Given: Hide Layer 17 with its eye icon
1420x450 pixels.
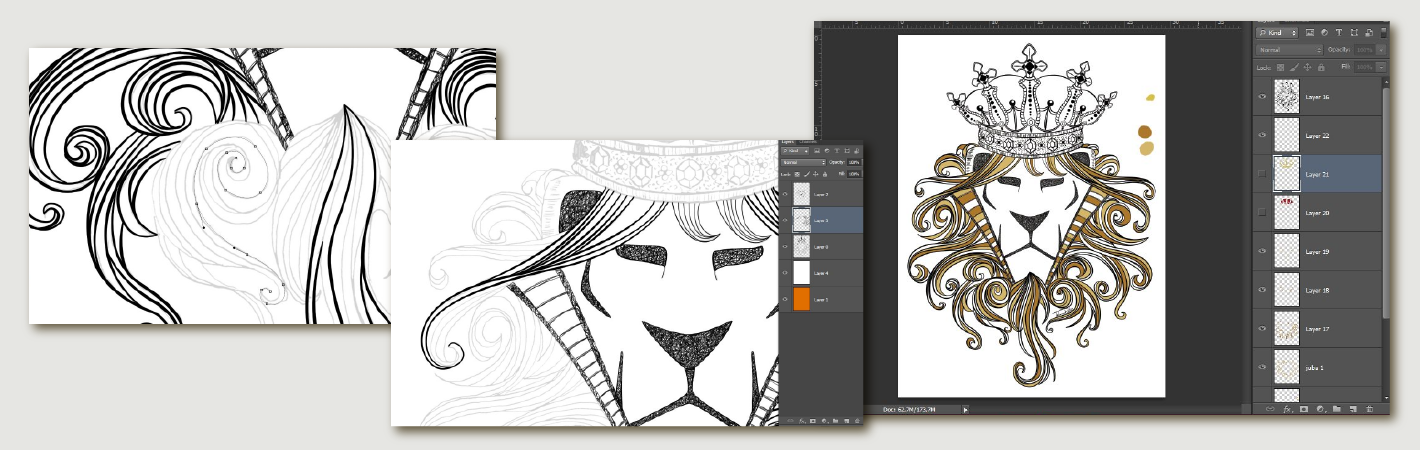Looking at the screenshot, I should pyautogui.click(x=1262, y=328).
